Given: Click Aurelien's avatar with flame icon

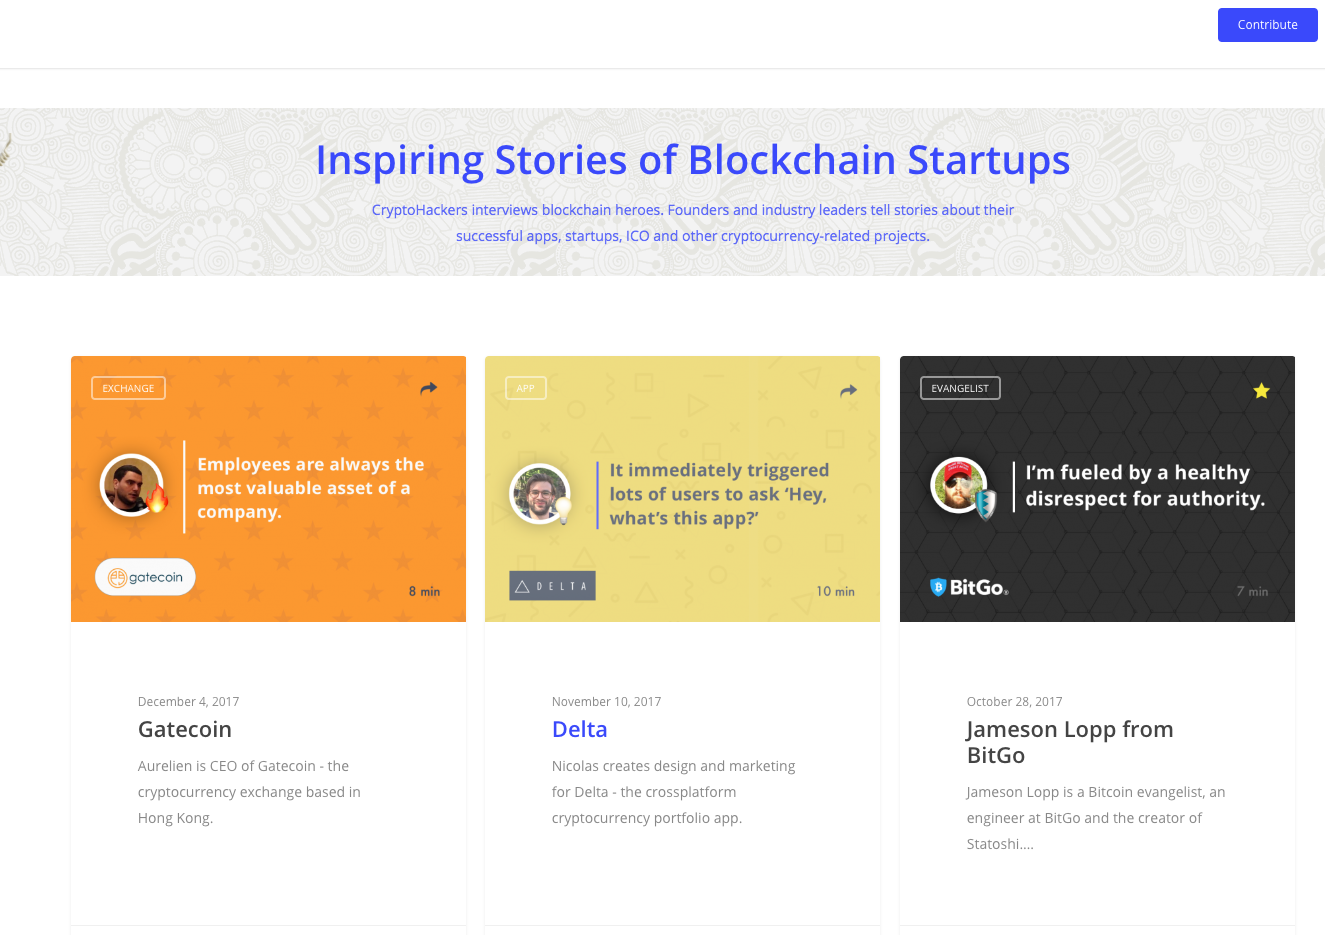Looking at the screenshot, I should (x=134, y=486).
